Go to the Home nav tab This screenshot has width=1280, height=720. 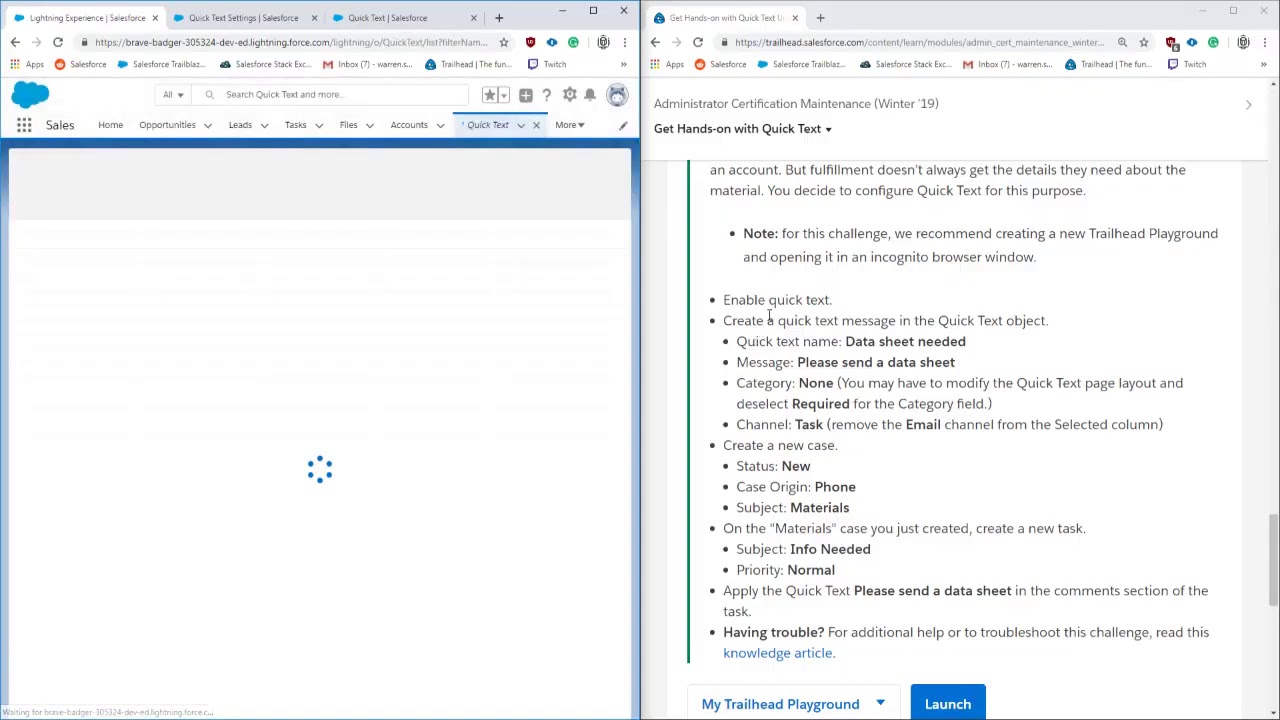(110, 125)
